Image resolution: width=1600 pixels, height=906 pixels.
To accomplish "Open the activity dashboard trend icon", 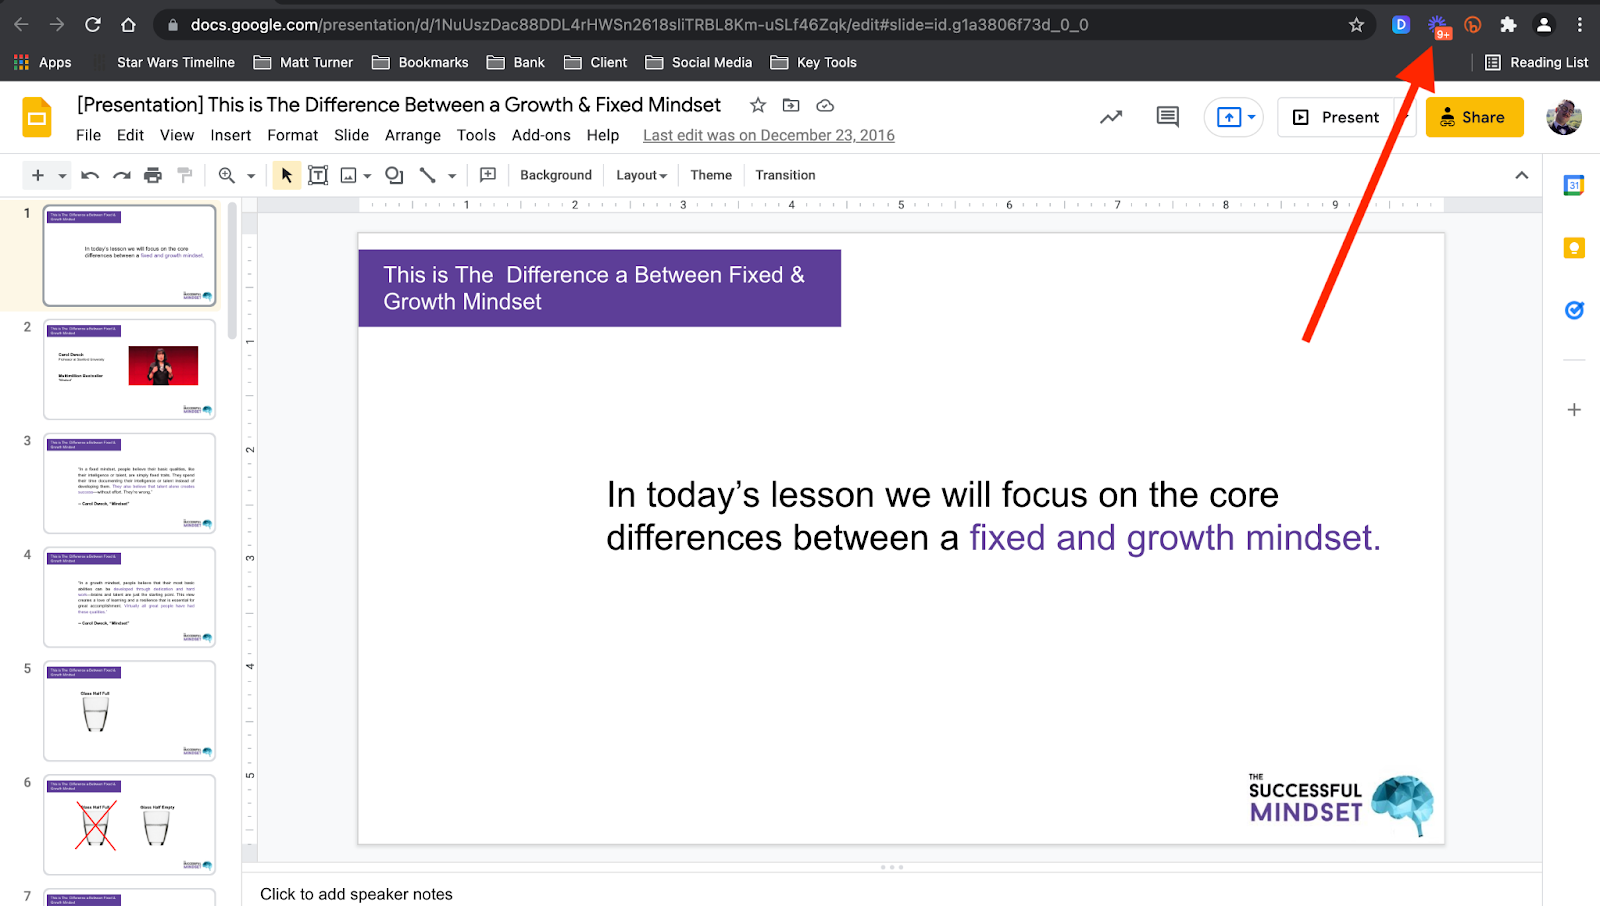I will coord(1111,117).
